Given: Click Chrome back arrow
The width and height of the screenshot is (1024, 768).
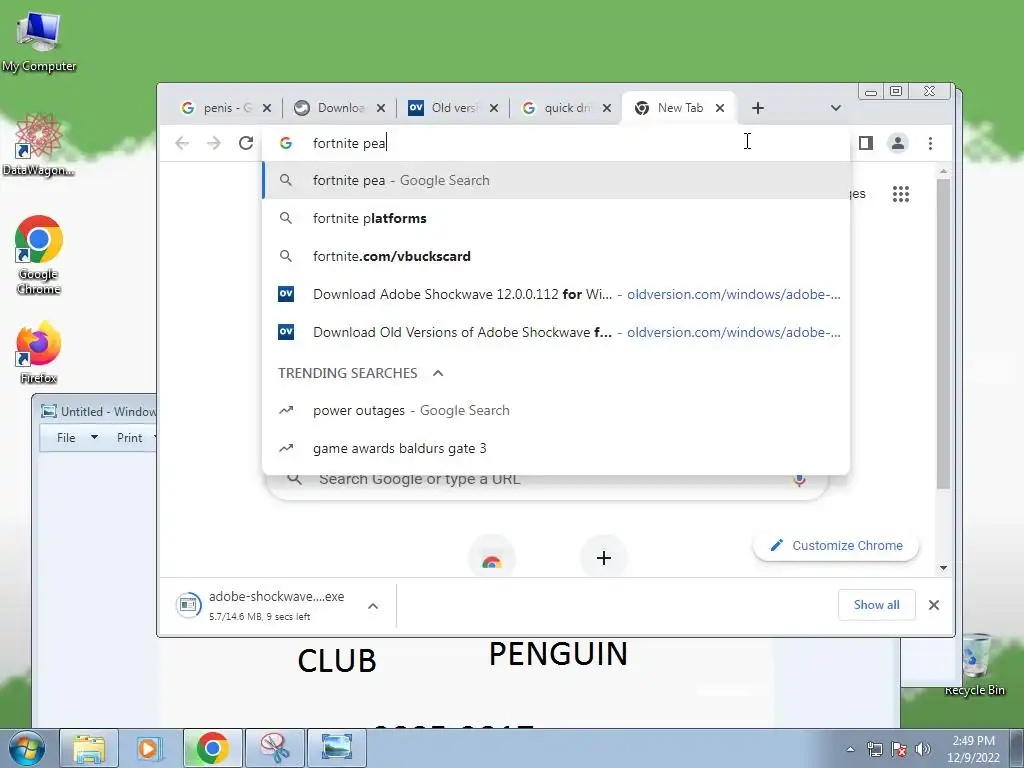Looking at the screenshot, I should point(182,143).
